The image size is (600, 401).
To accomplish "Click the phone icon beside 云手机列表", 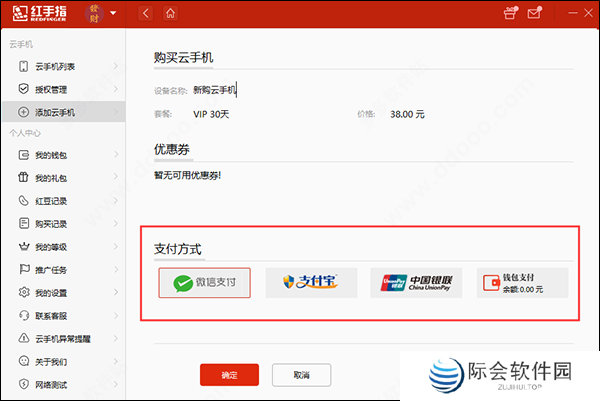I will pos(24,66).
